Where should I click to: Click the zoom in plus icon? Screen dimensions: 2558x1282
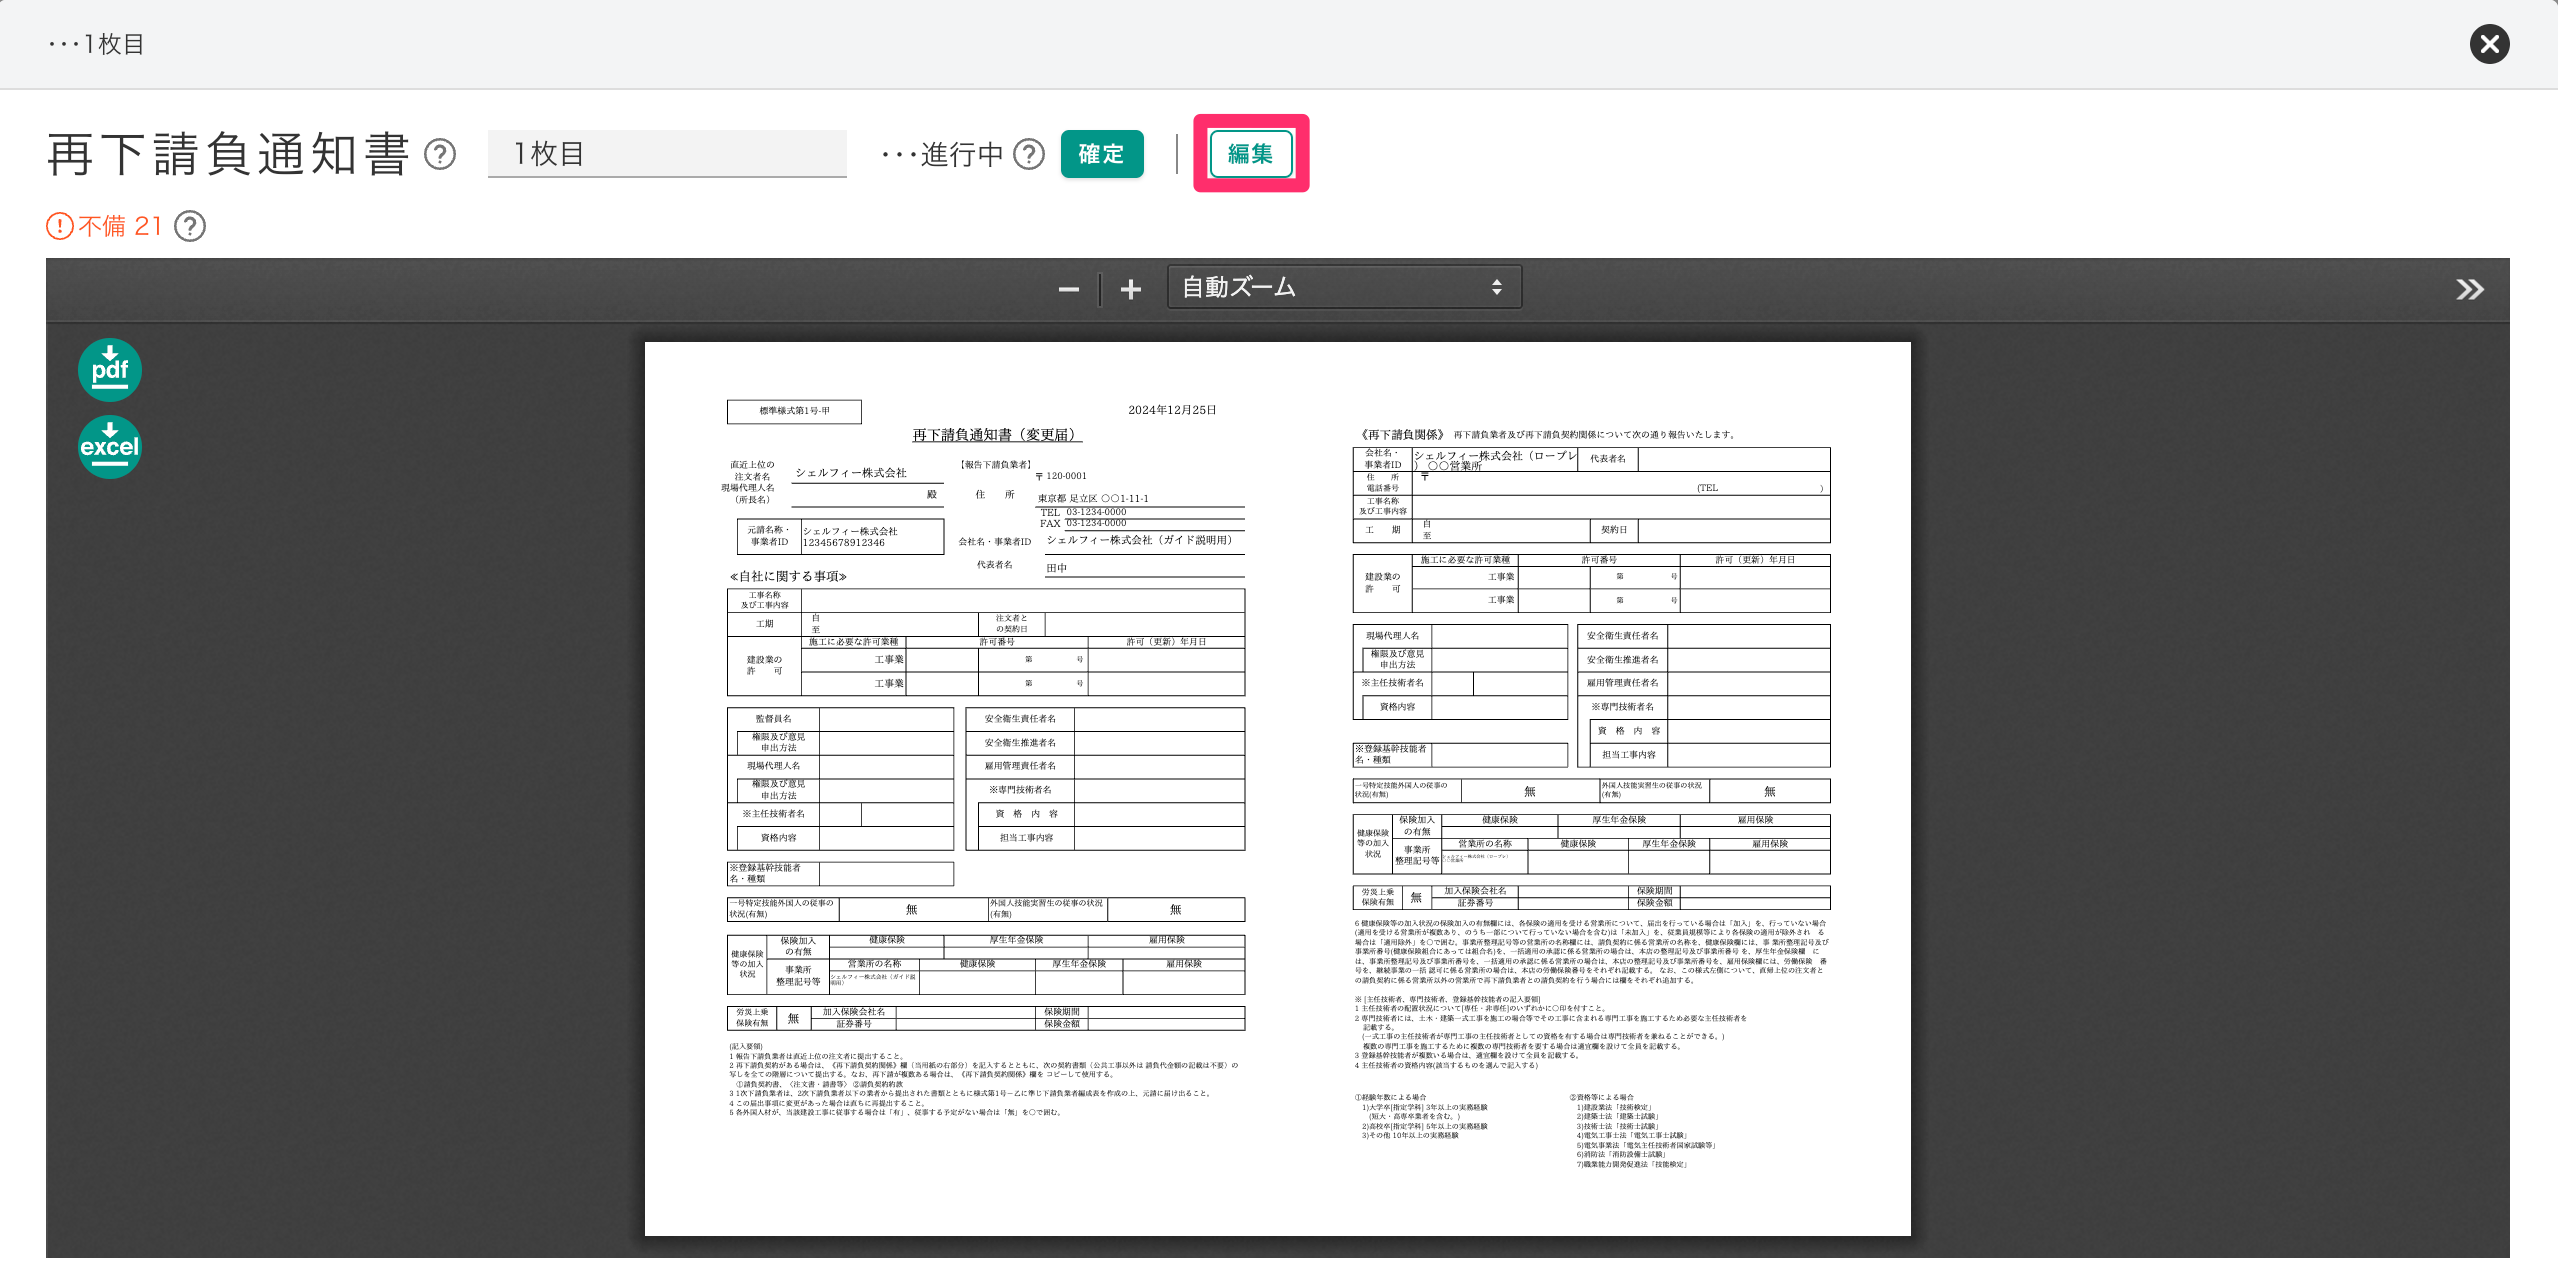(x=1130, y=290)
